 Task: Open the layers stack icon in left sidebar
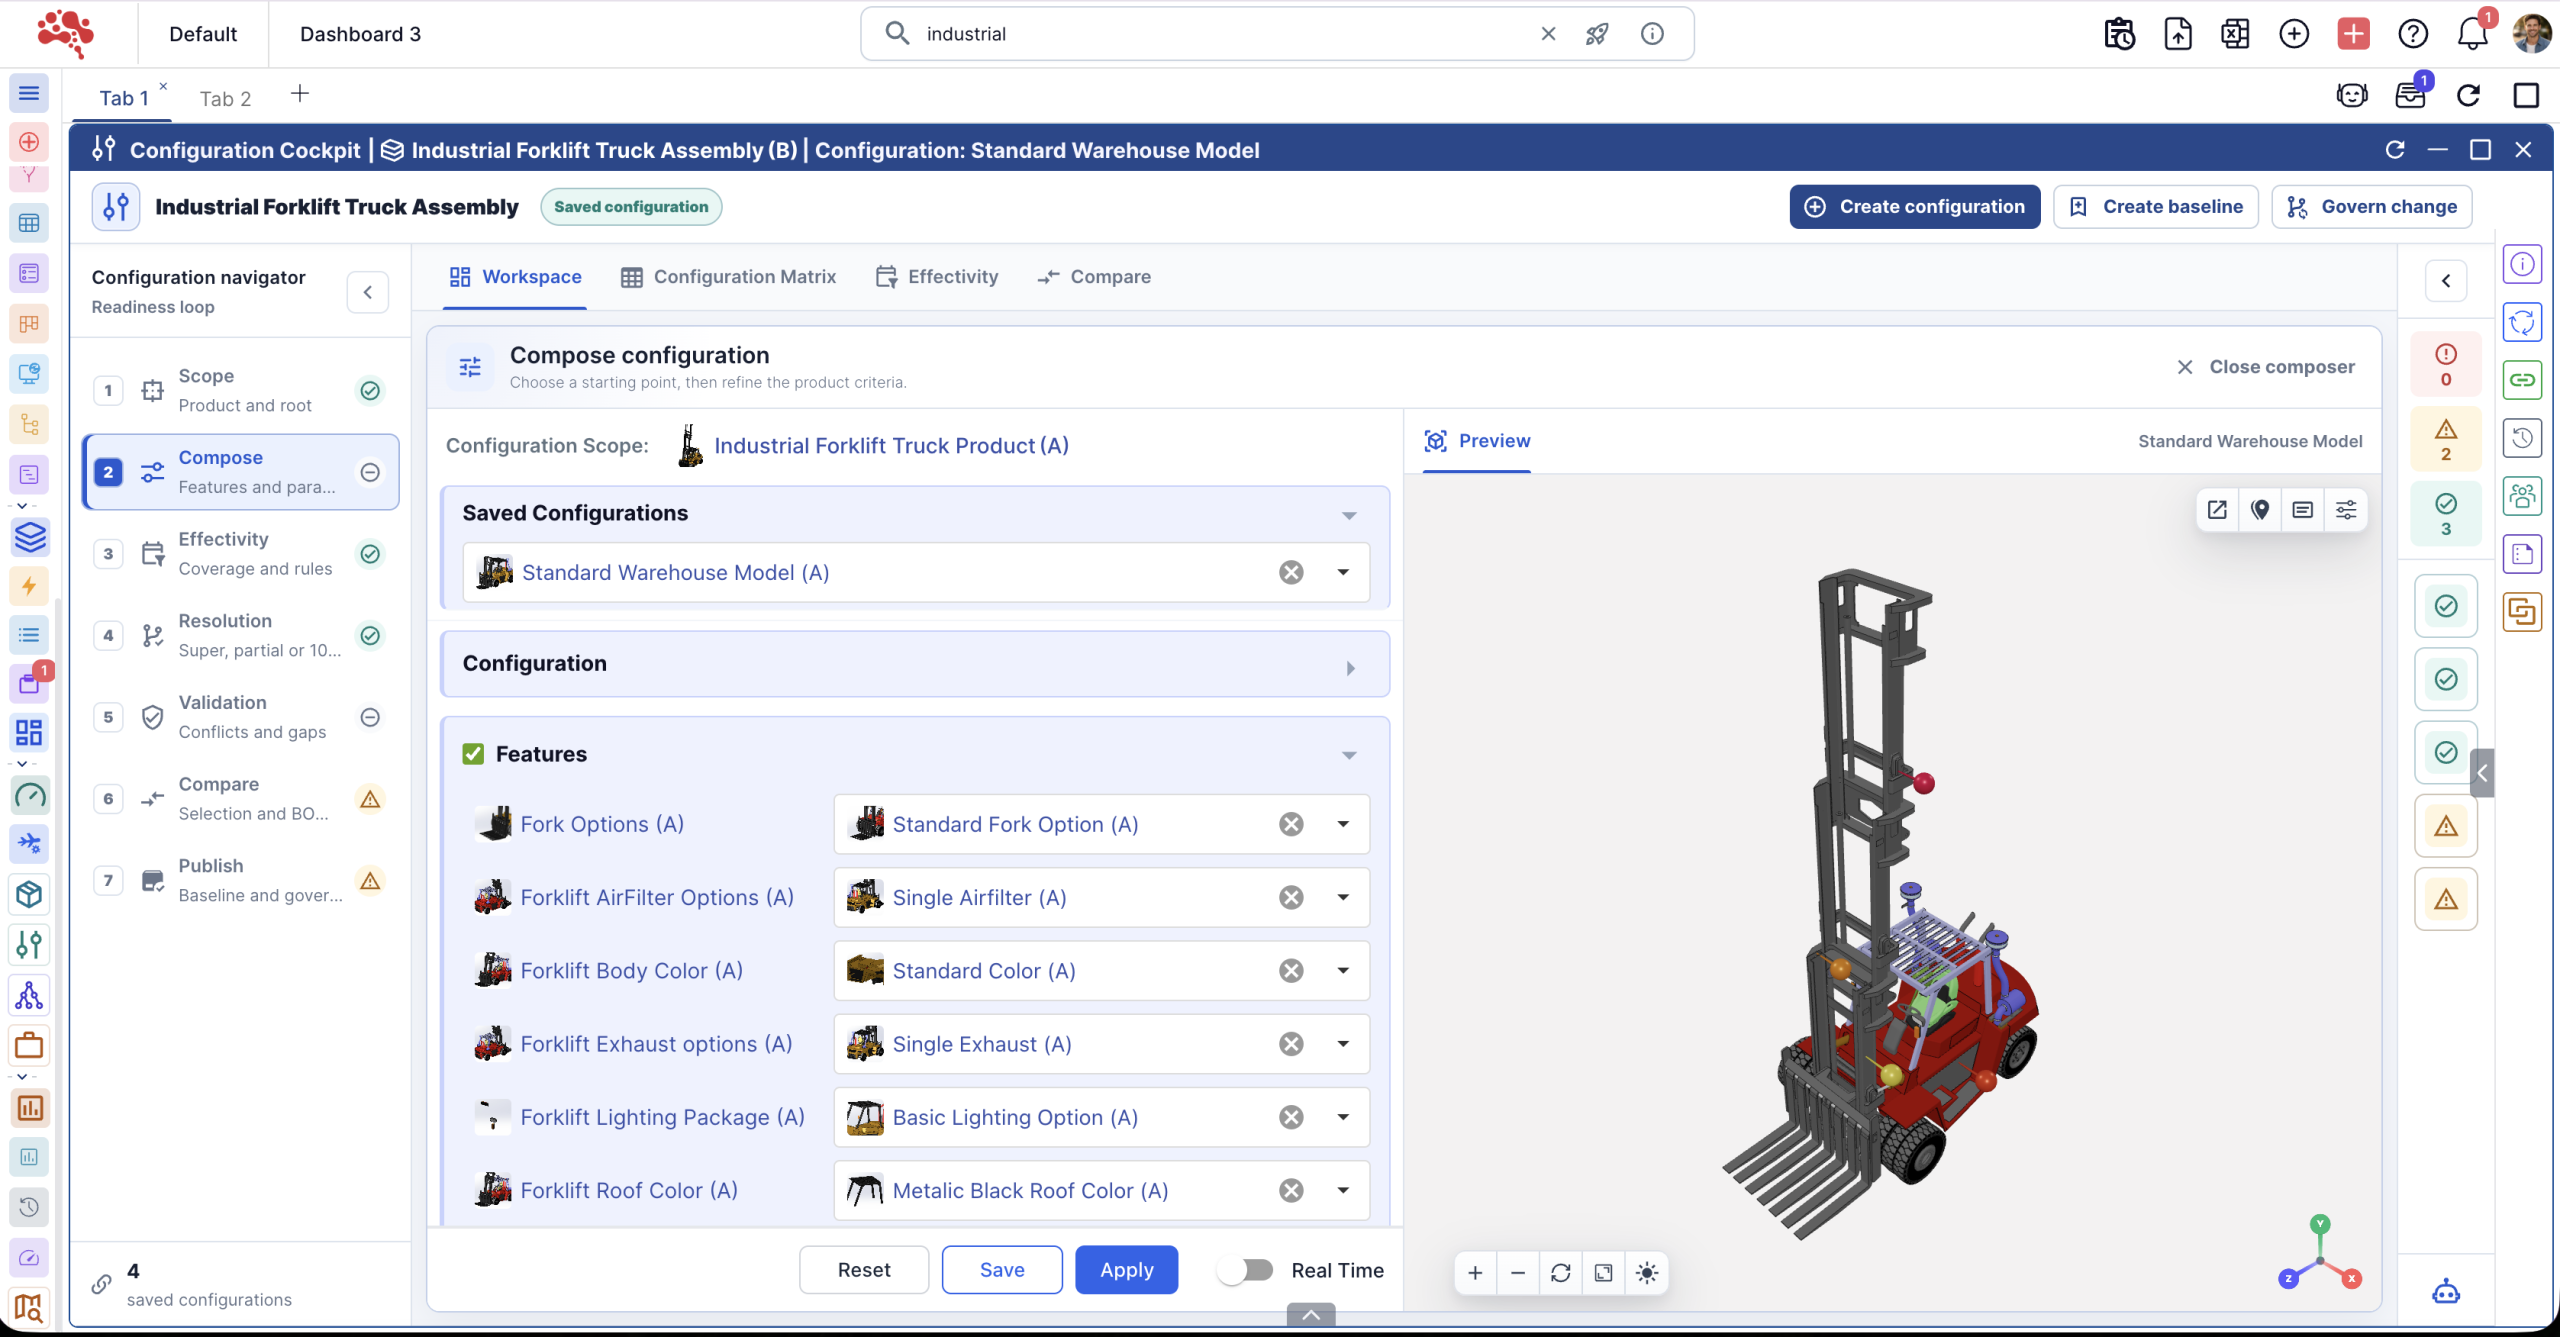click(30, 537)
